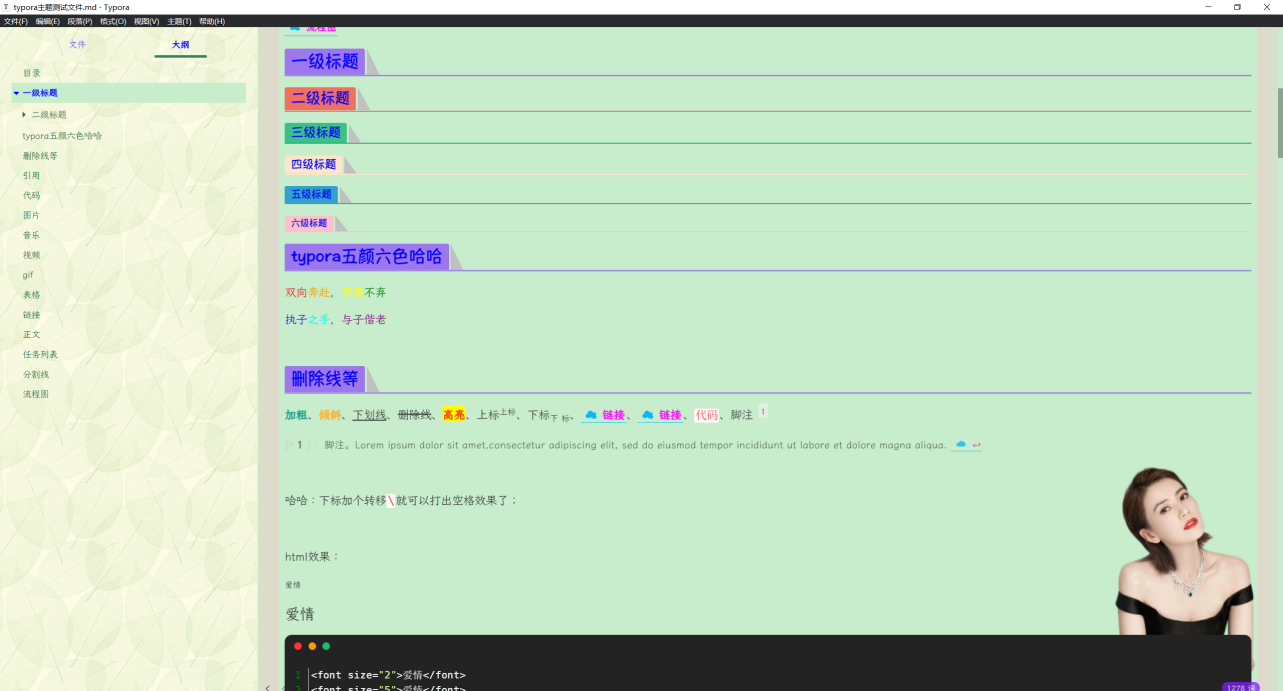Jump to 图片 outline entry
The height and width of the screenshot is (691, 1283).
(32, 215)
